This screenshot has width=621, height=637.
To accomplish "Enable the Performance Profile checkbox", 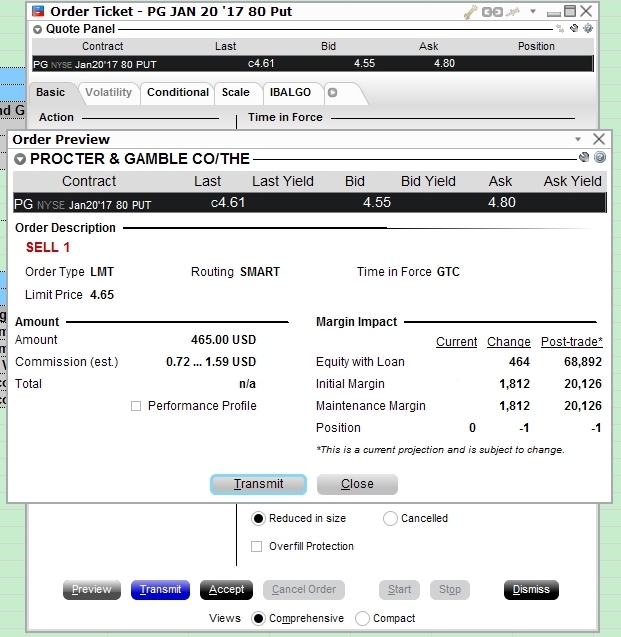I will point(136,406).
